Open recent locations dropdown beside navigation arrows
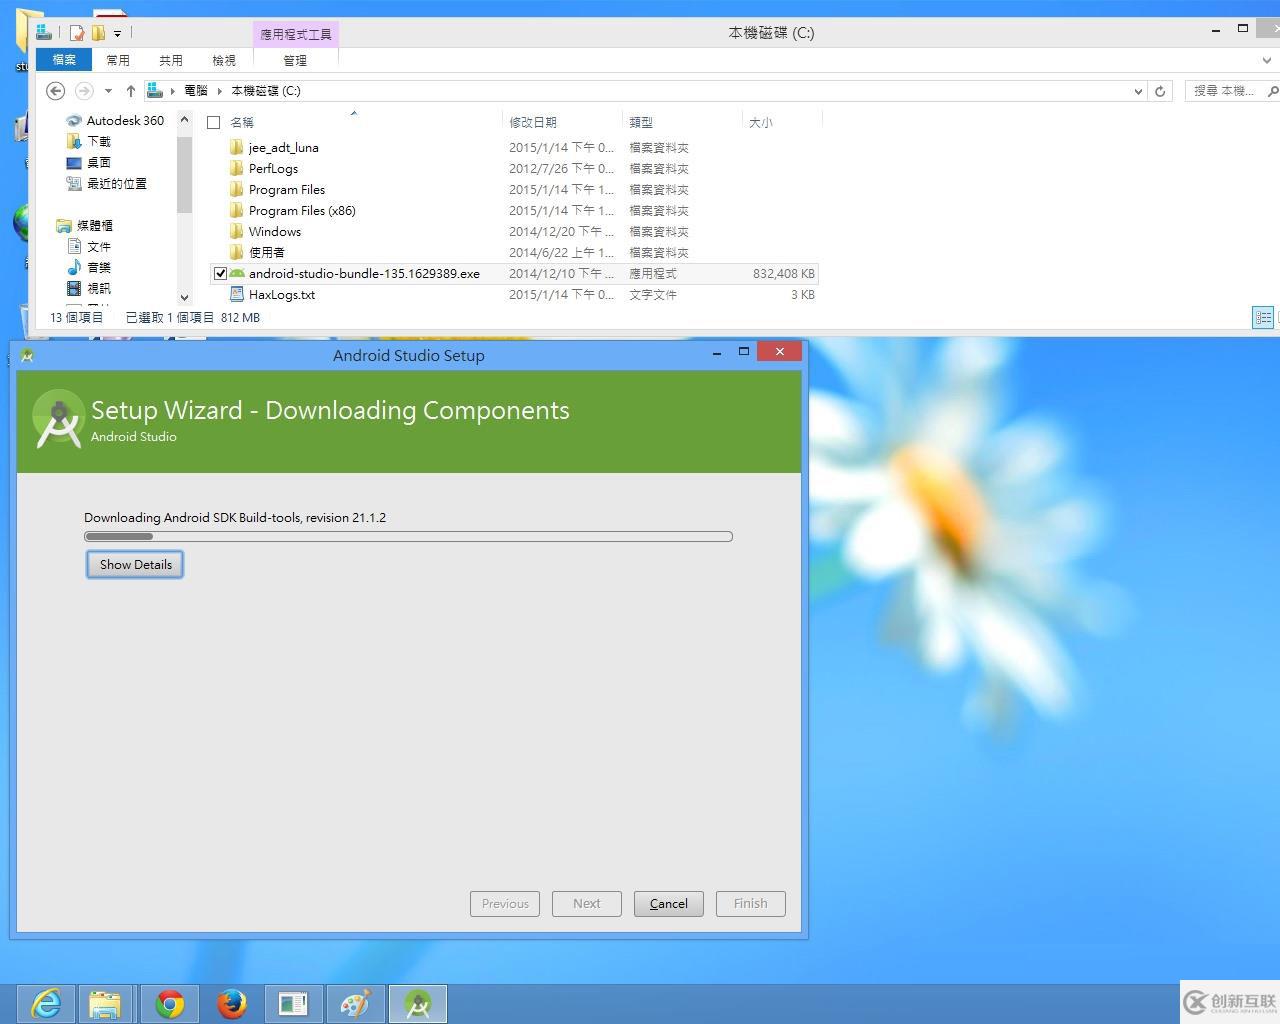This screenshot has width=1280, height=1024. pos(108,91)
